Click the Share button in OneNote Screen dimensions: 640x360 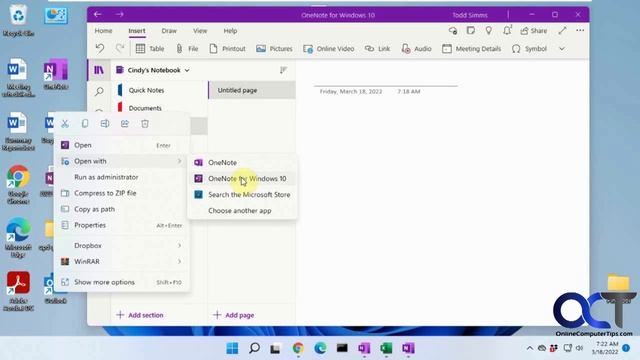coord(533,31)
